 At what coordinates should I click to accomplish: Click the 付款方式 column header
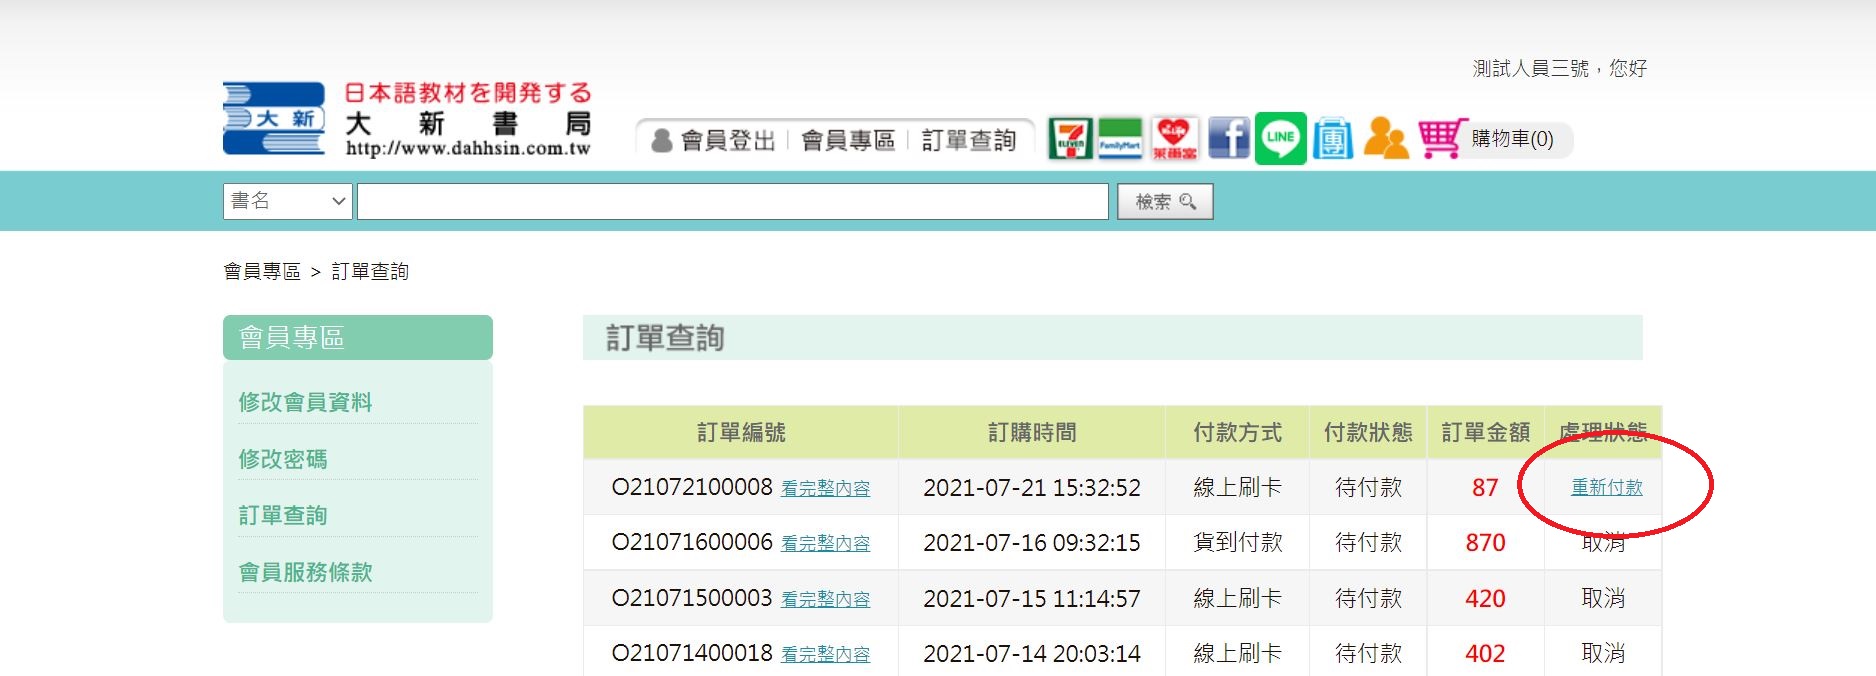click(x=1238, y=432)
